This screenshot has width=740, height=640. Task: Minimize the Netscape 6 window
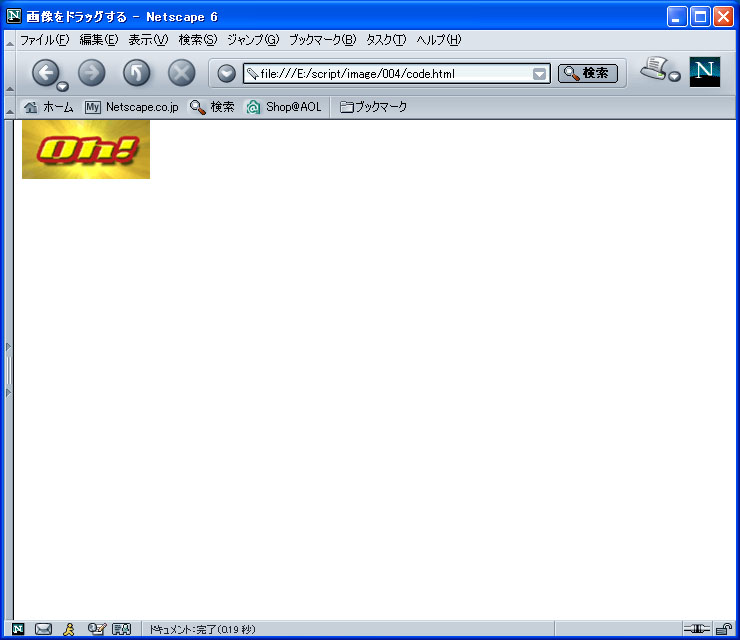pos(677,17)
